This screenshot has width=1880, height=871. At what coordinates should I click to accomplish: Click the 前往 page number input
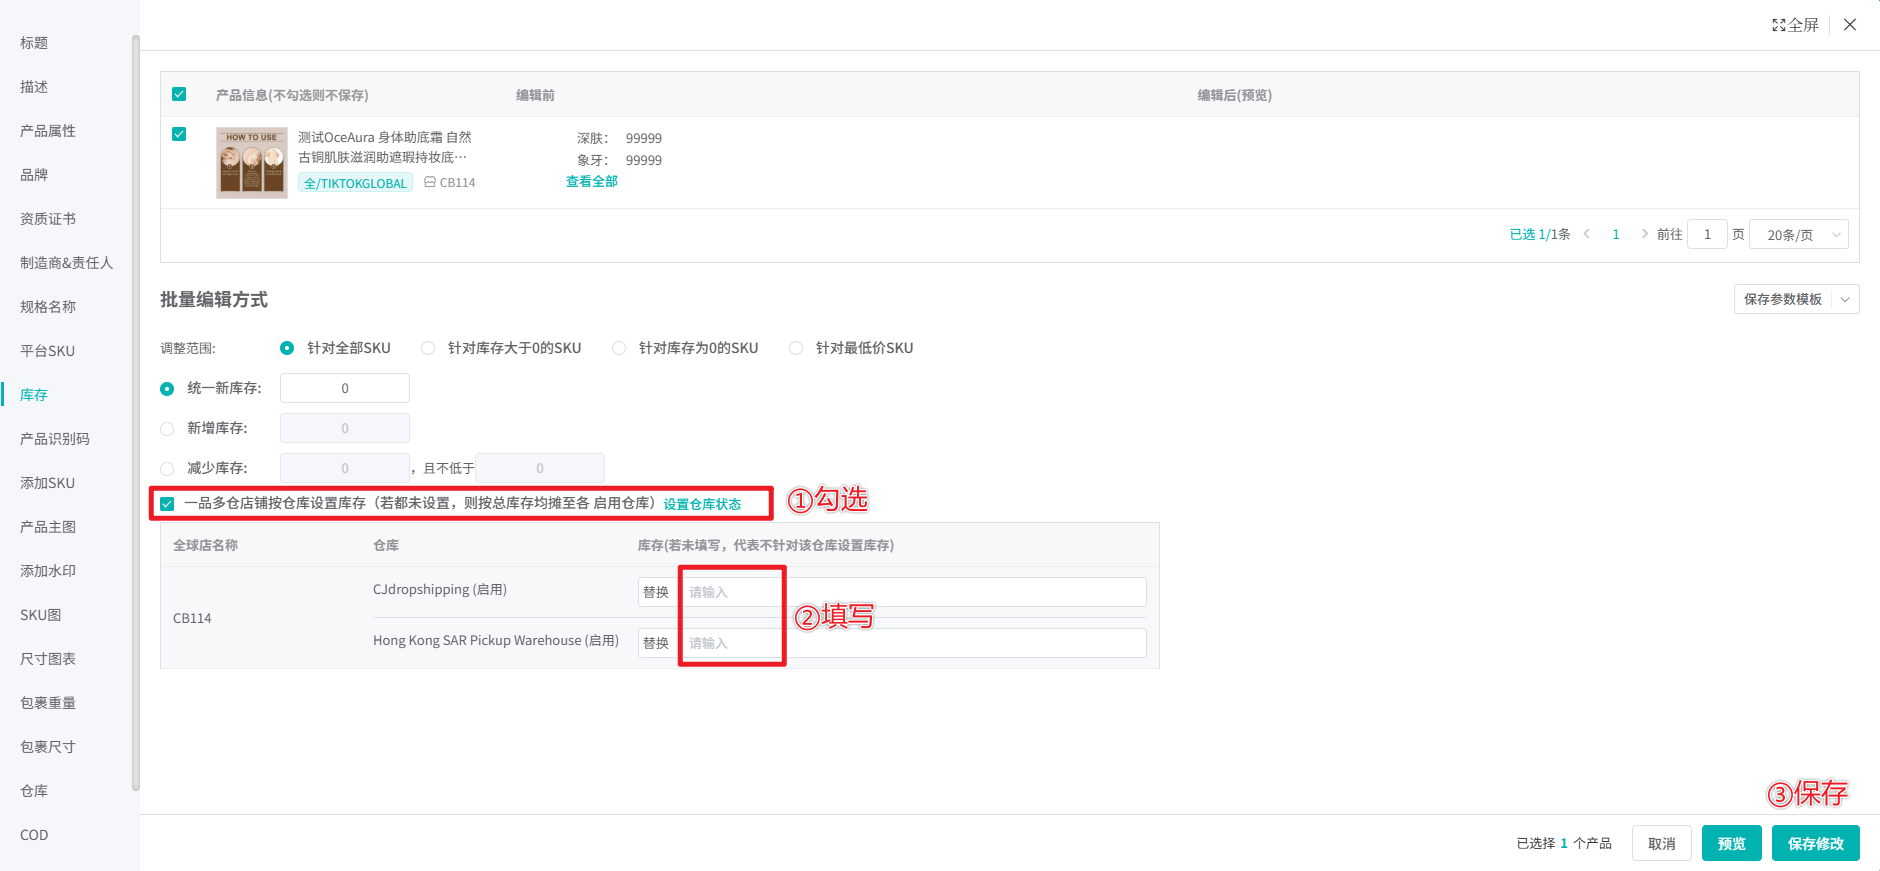click(x=1707, y=234)
